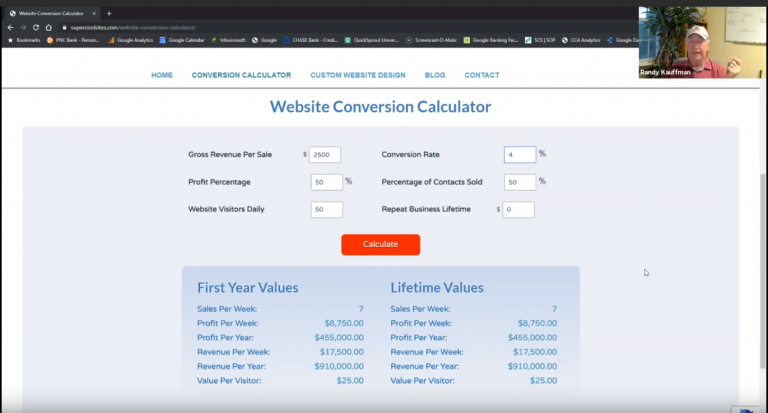Open PNC Bank bookmark

click(73, 40)
